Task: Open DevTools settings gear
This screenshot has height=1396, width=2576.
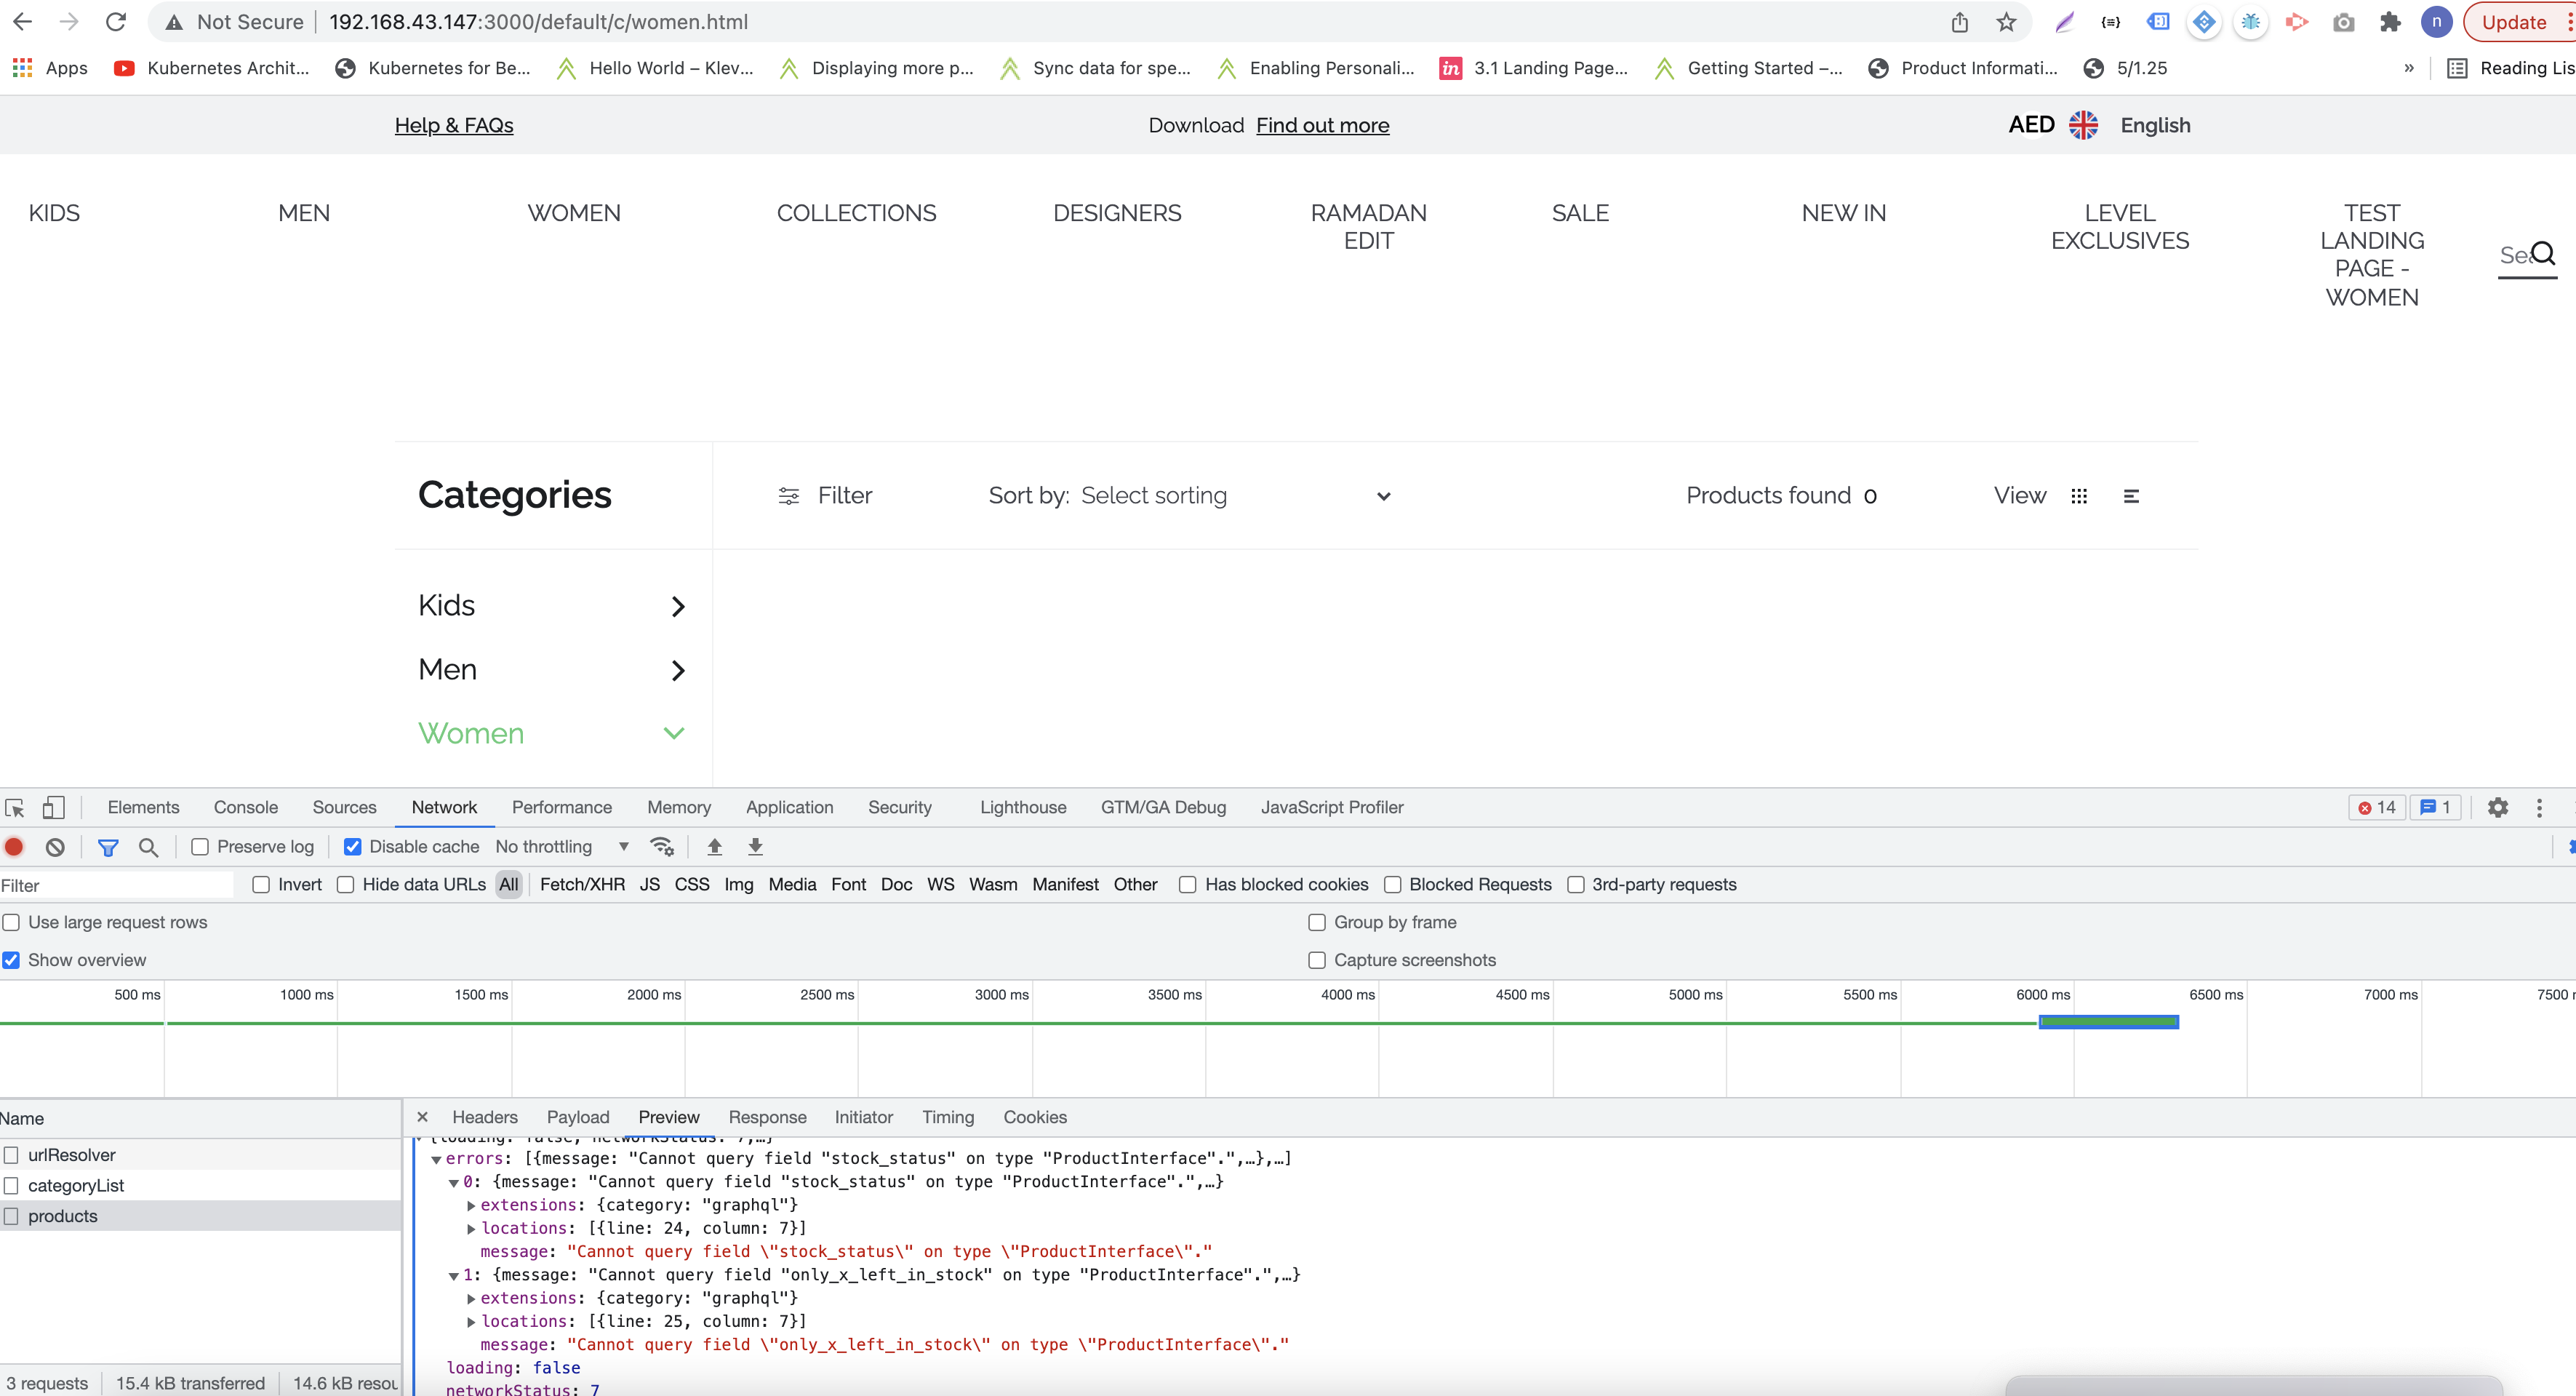Action: point(2498,807)
